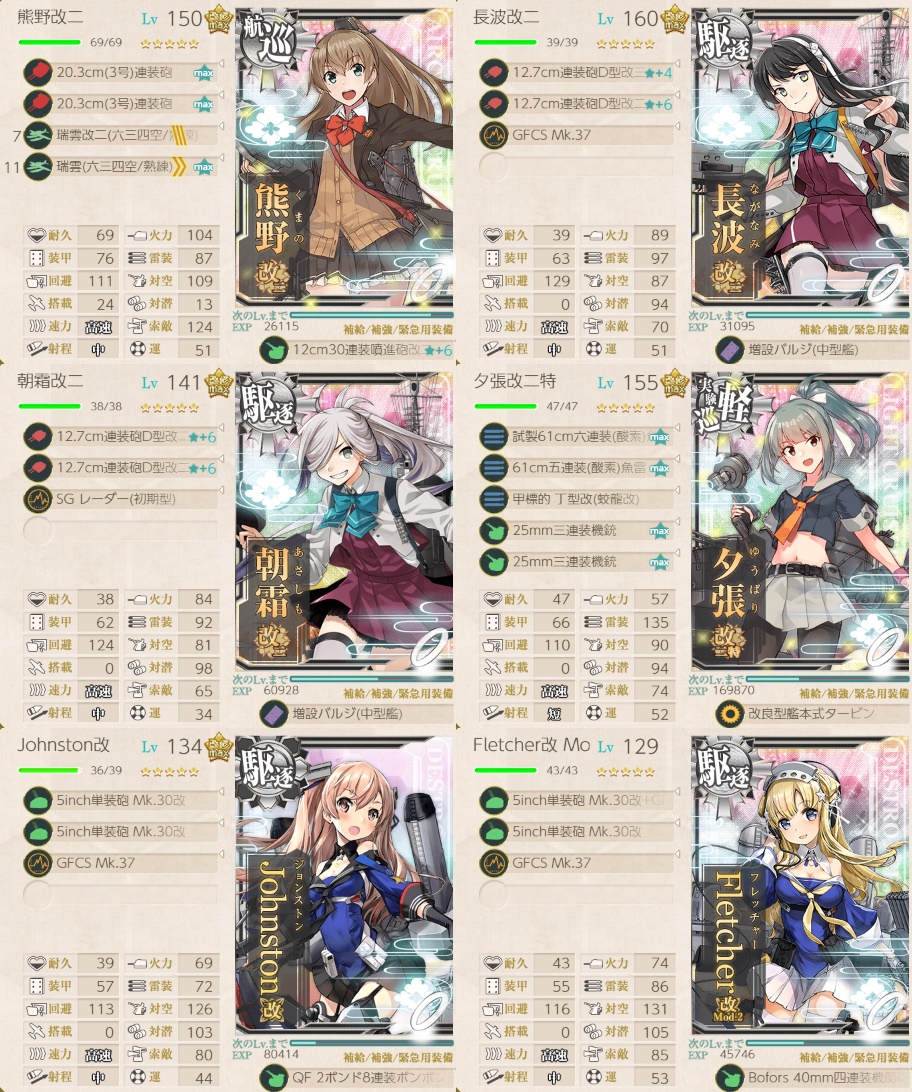Select torpedo icon for 試製61cm六連装(酸素)

(x=494, y=437)
